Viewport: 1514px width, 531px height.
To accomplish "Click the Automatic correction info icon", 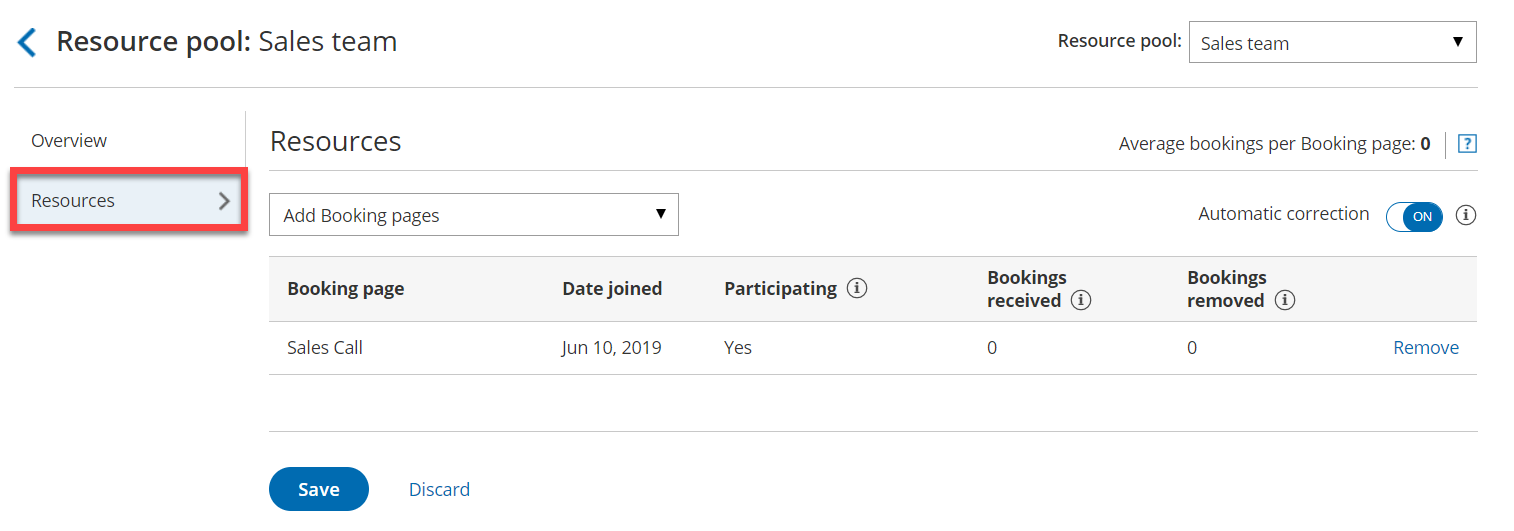I will click(1466, 215).
